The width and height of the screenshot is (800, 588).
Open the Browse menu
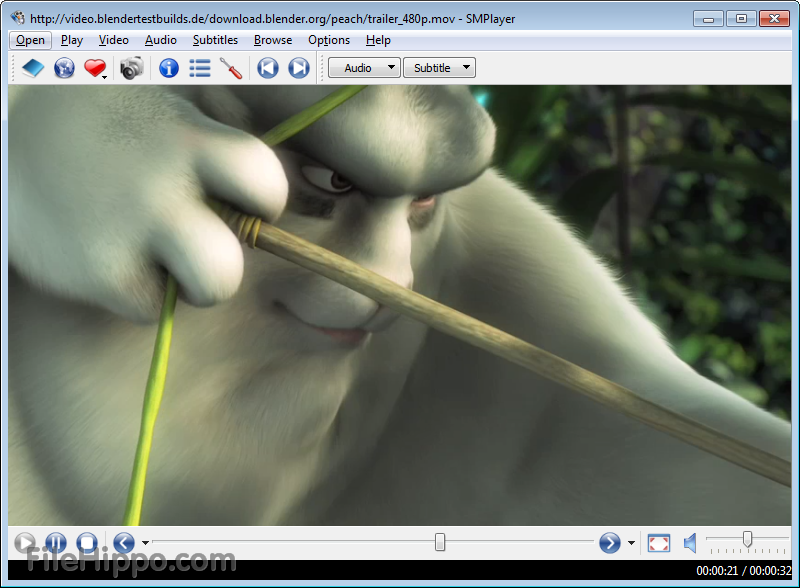point(273,40)
